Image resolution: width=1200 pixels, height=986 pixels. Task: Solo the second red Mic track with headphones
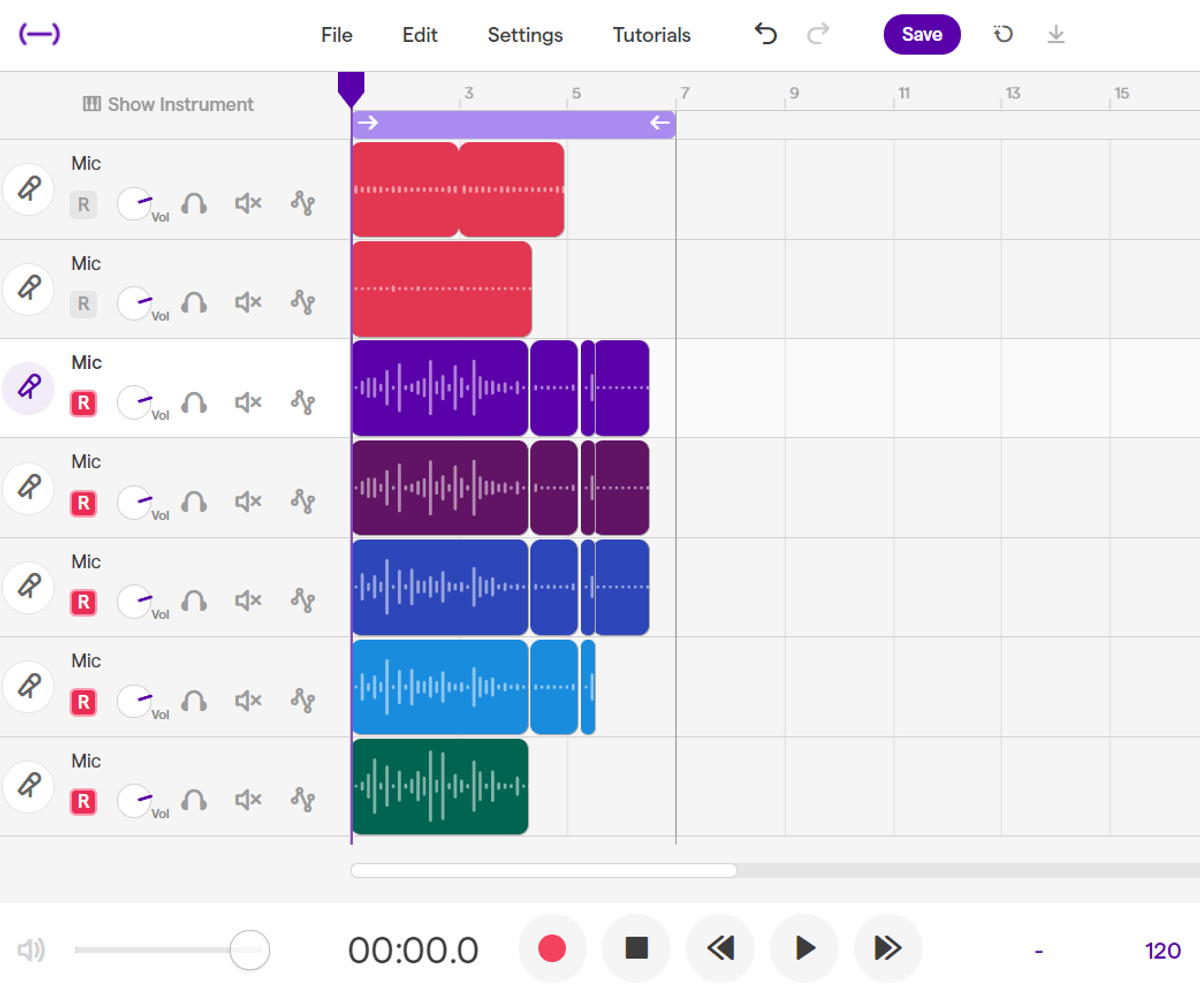(x=194, y=303)
